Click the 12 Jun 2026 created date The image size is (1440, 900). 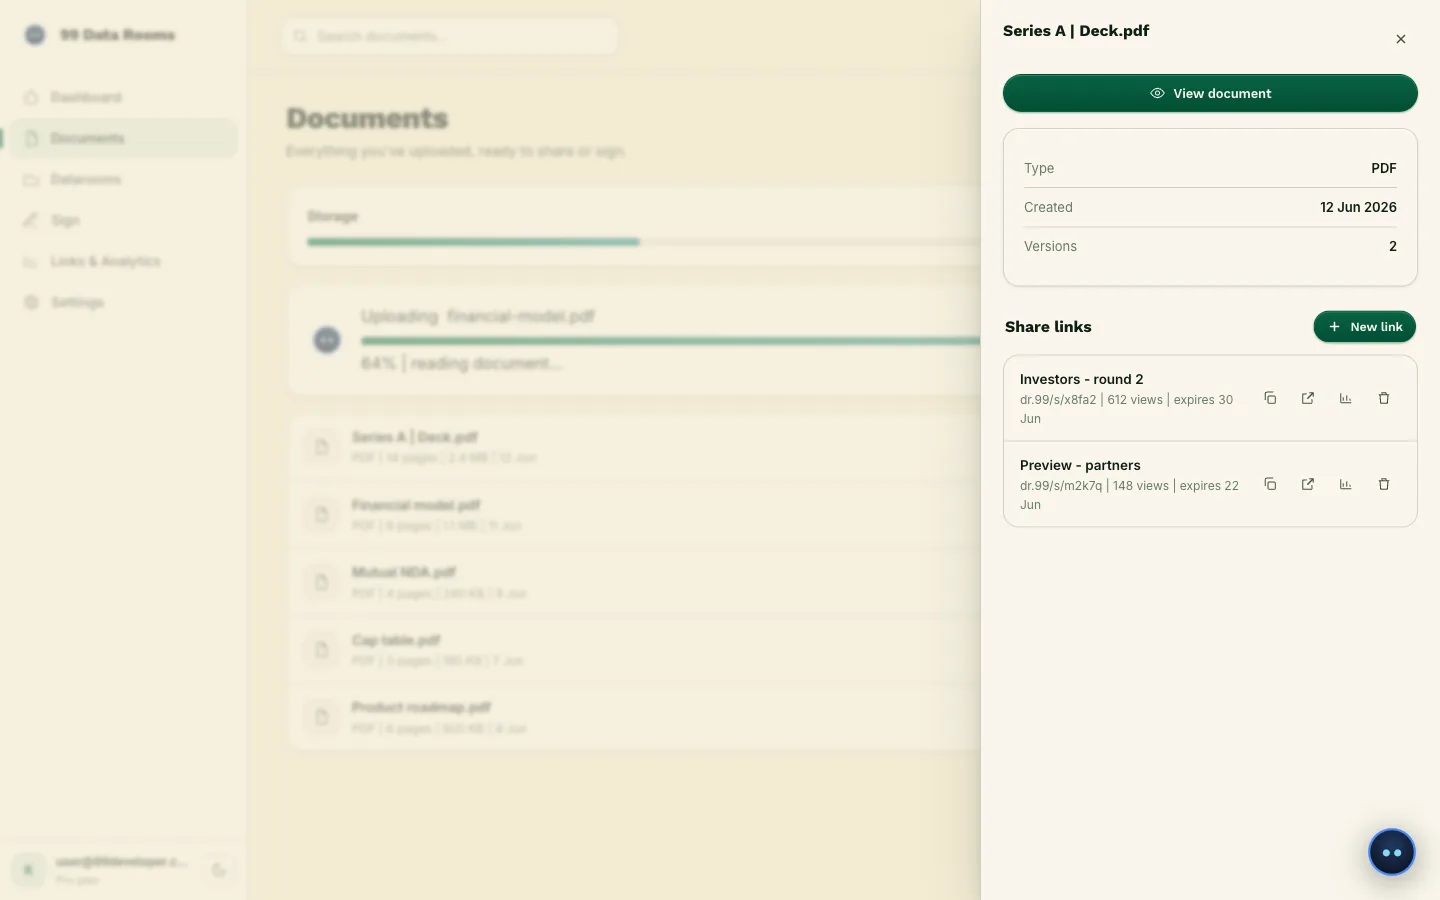tap(1358, 207)
